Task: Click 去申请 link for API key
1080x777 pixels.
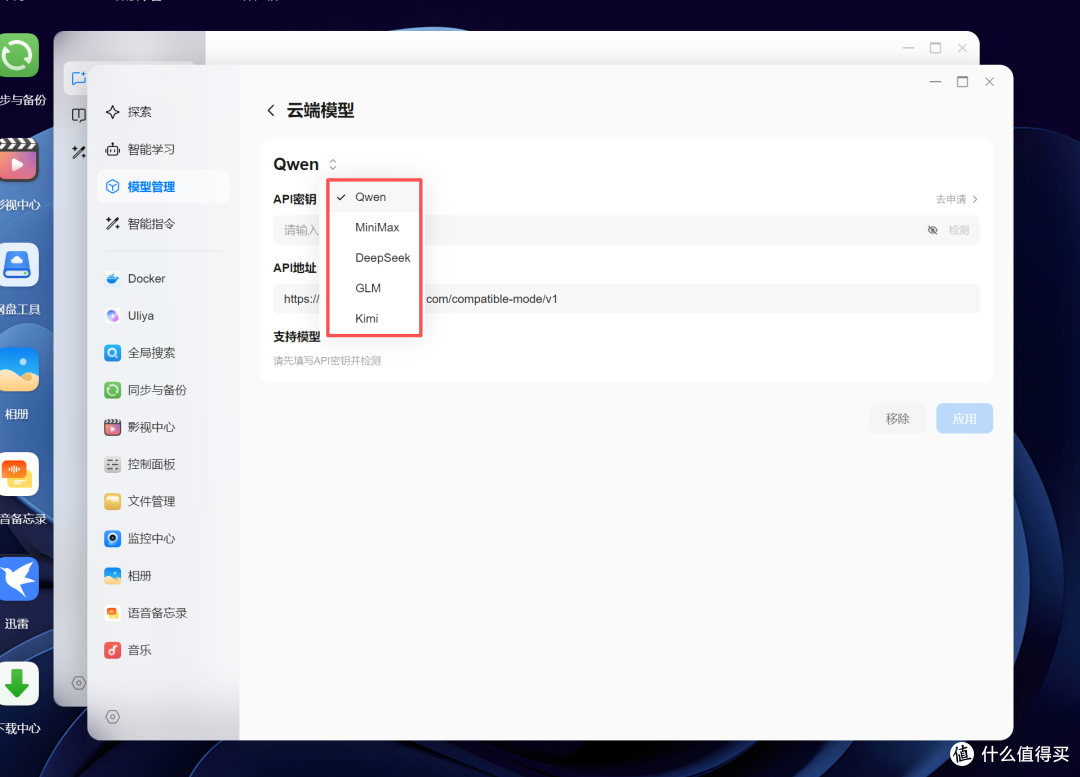Action: coord(957,199)
